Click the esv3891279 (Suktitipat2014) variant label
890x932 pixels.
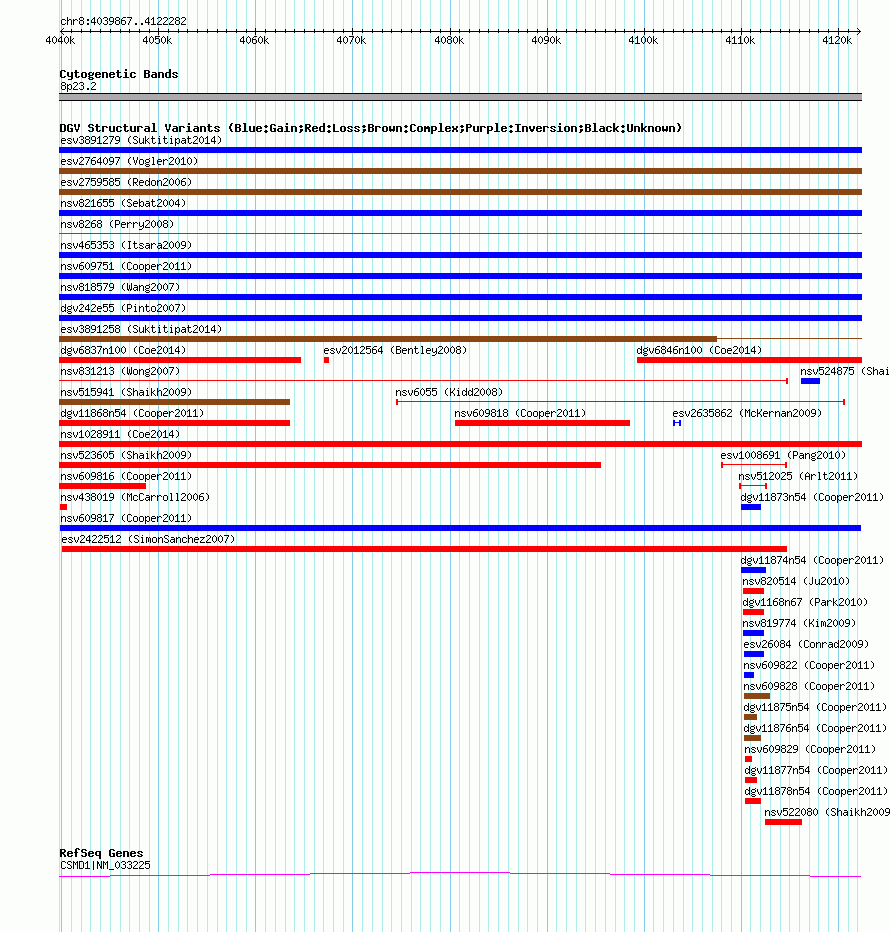coord(141,140)
